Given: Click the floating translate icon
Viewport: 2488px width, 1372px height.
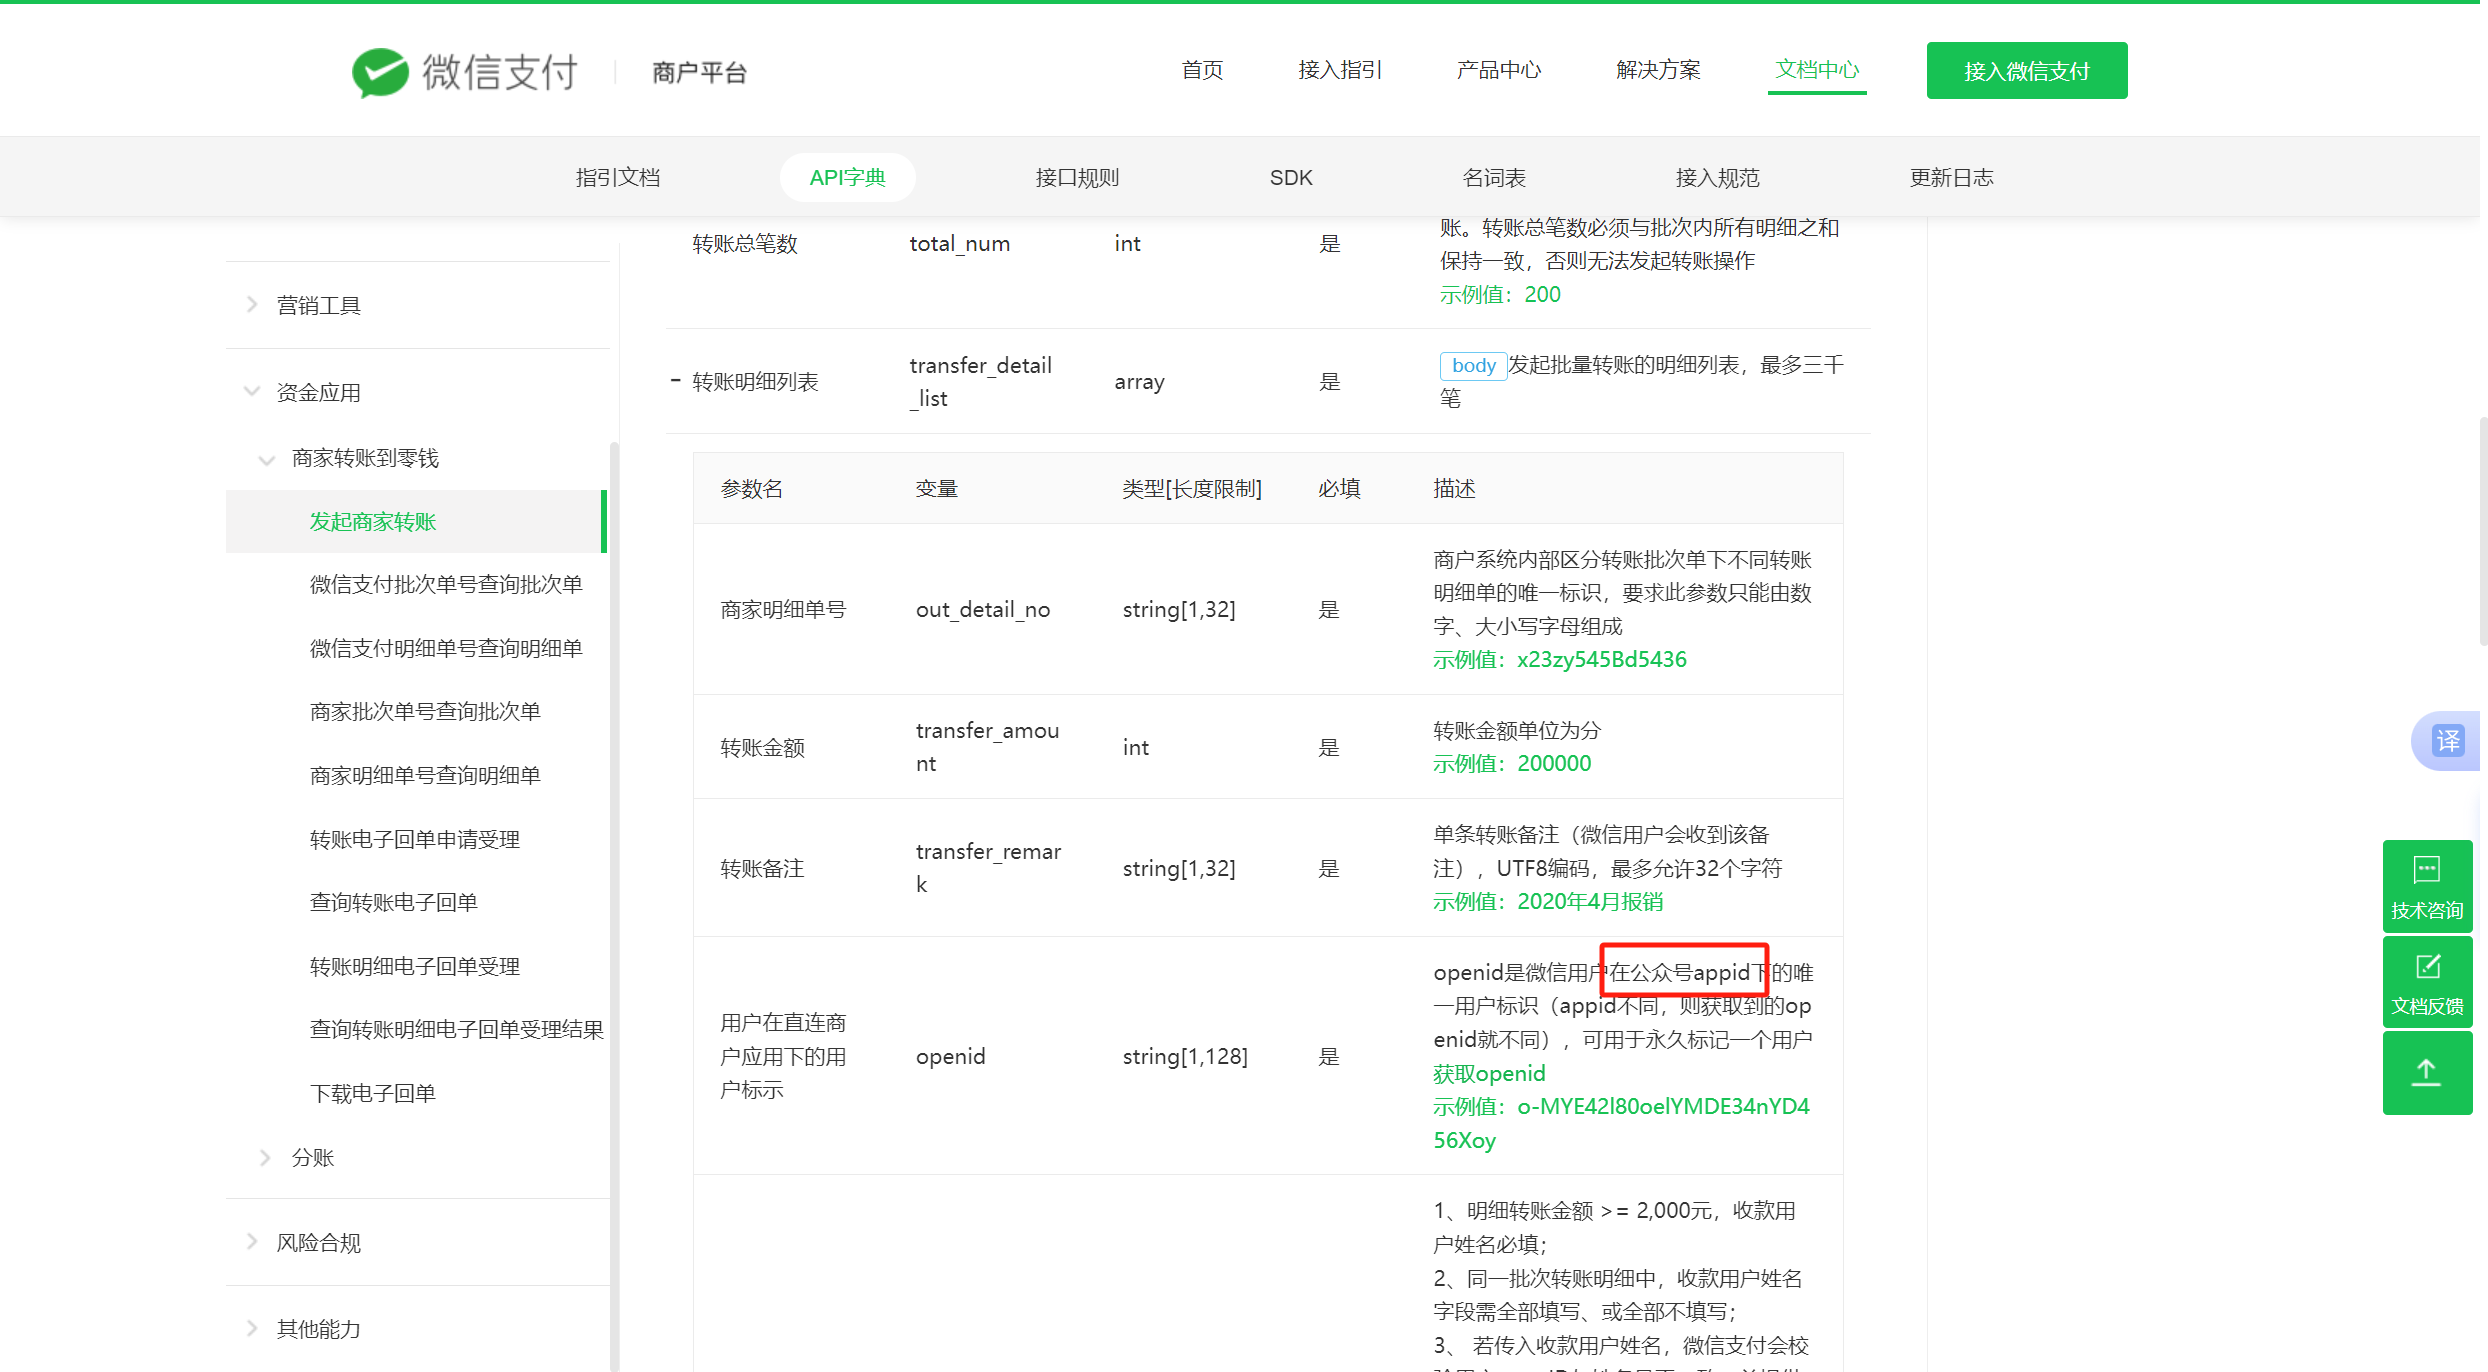Looking at the screenshot, I should coord(2448,741).
